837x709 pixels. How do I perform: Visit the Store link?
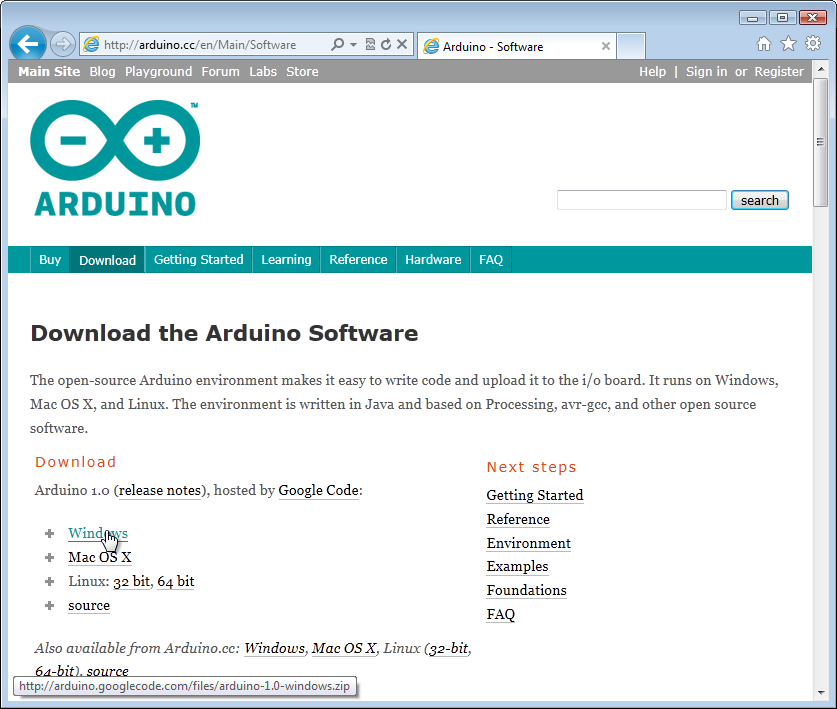click(302, 72)
